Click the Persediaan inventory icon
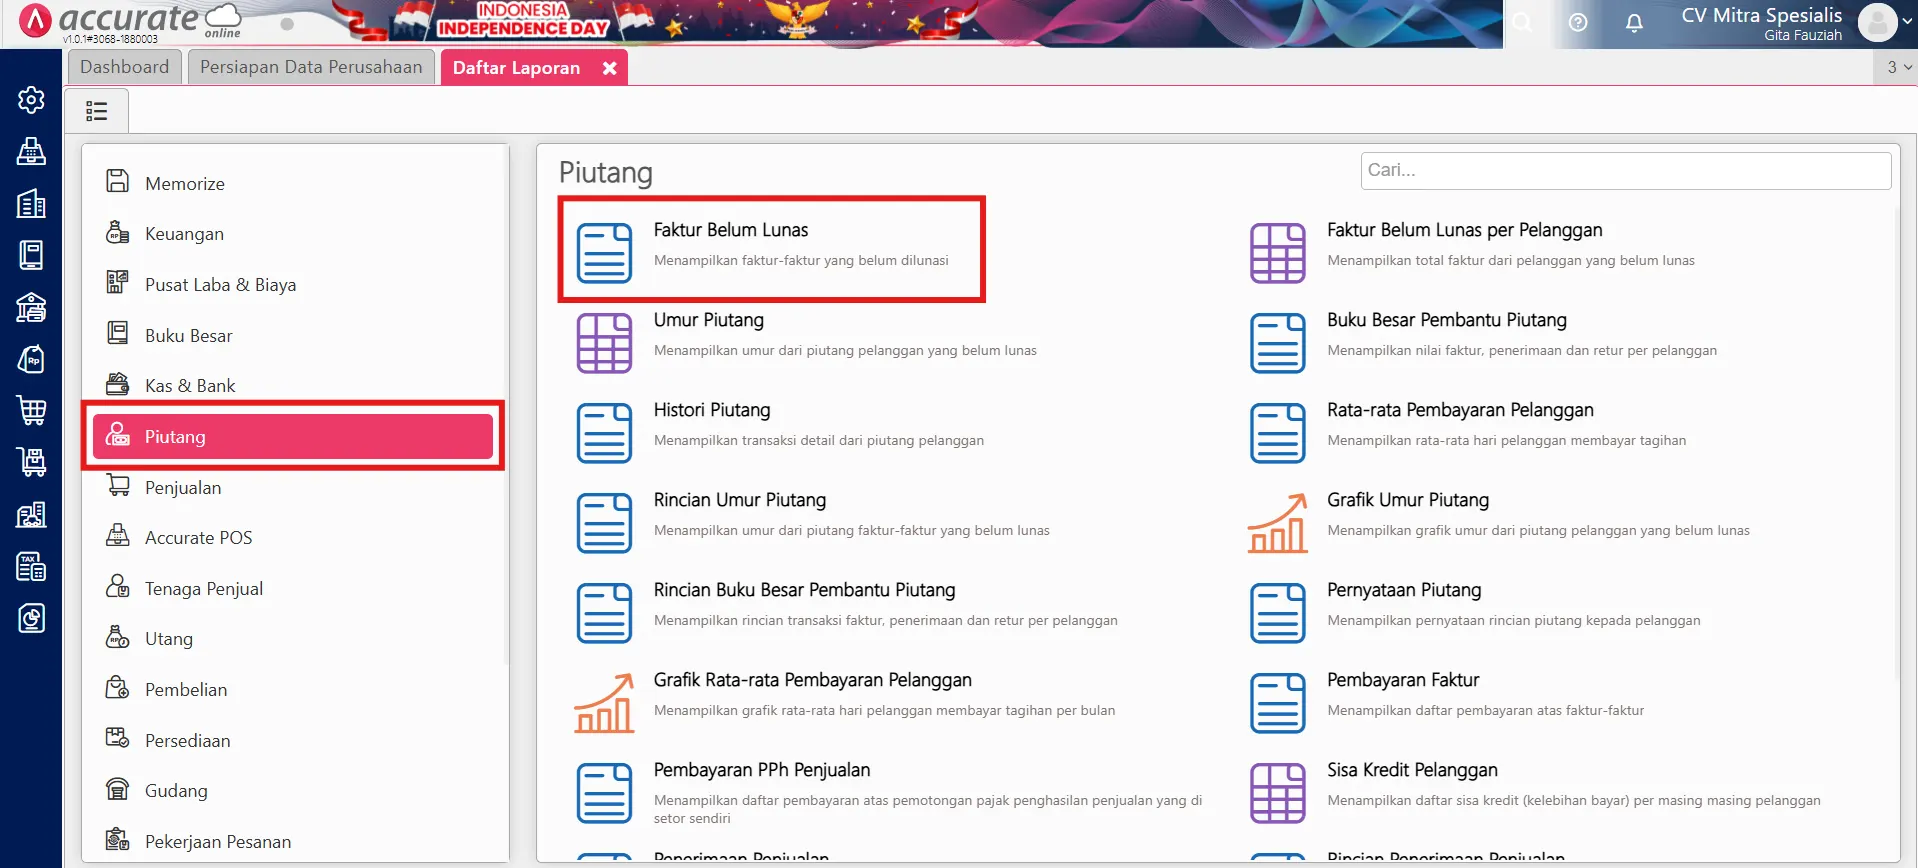This screenshot has width=1918, height=868. [118, 738]
